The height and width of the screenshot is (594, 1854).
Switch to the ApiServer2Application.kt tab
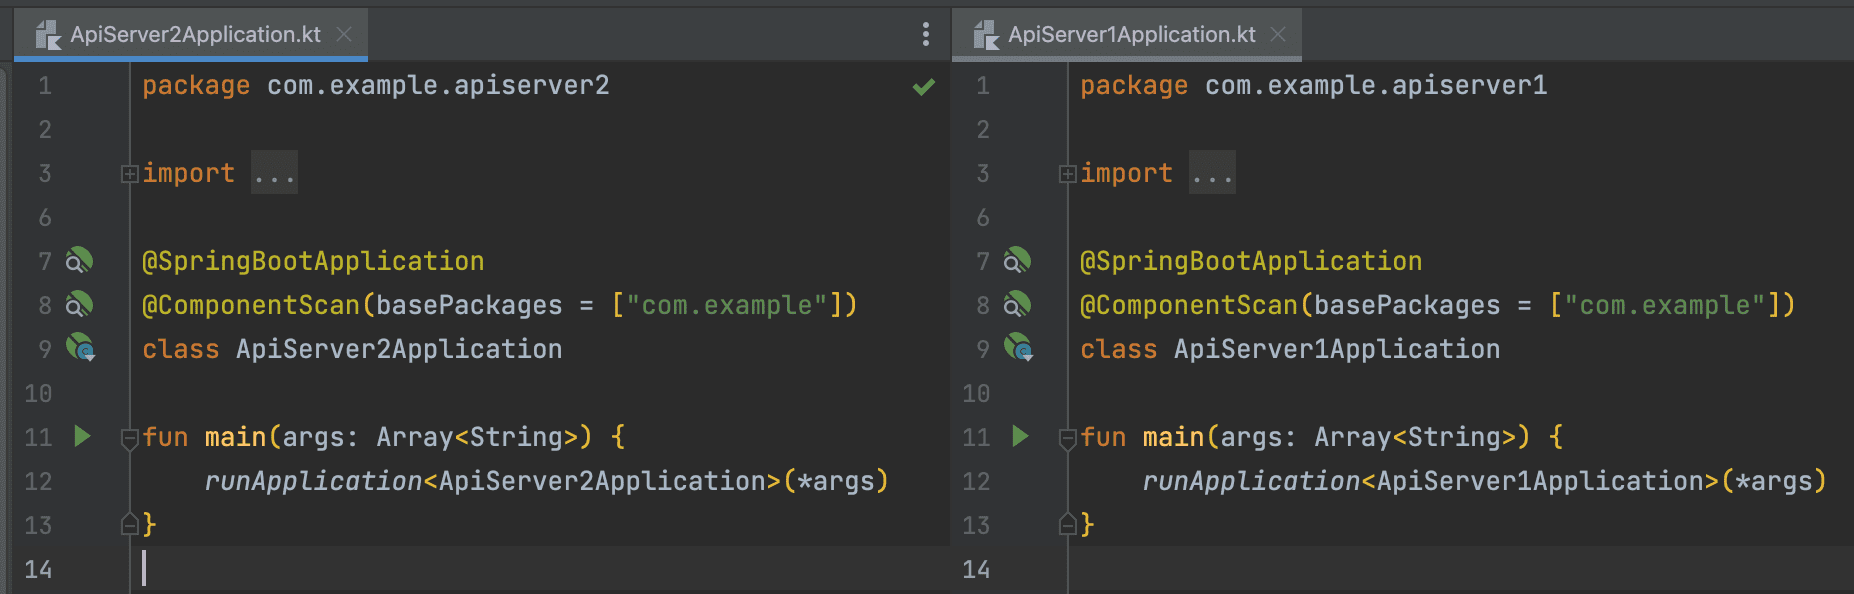195,35
